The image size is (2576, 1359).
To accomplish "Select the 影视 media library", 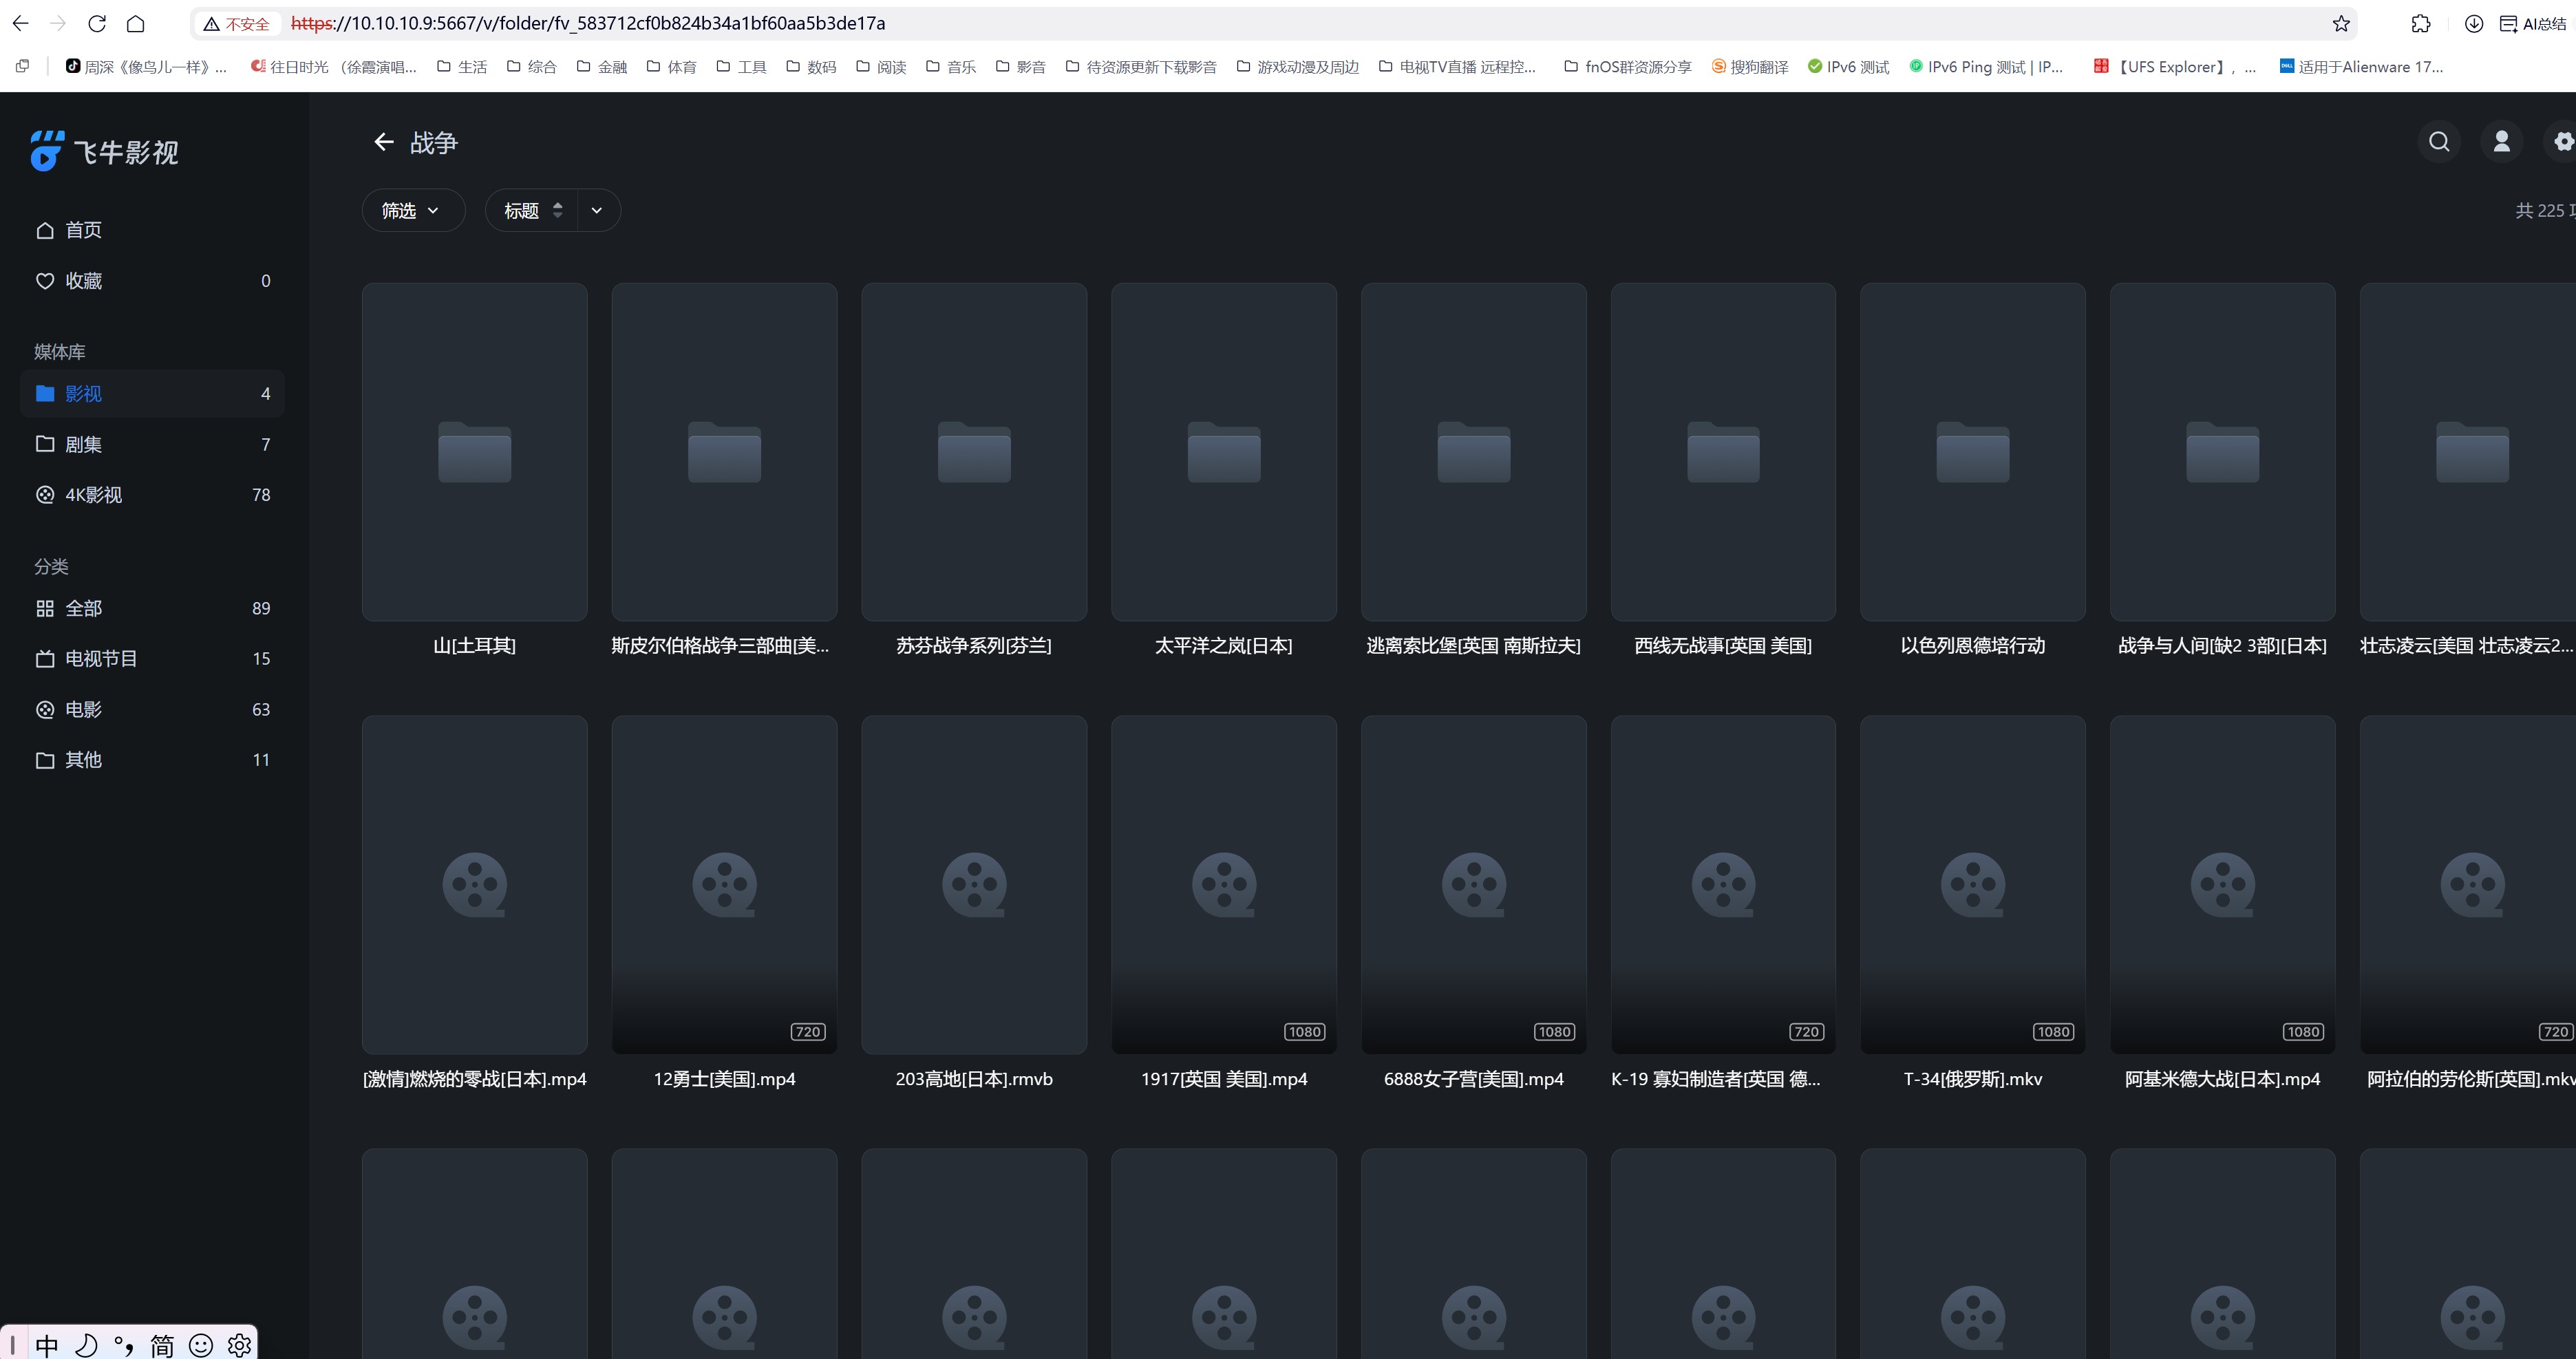I will click(152, 394).
